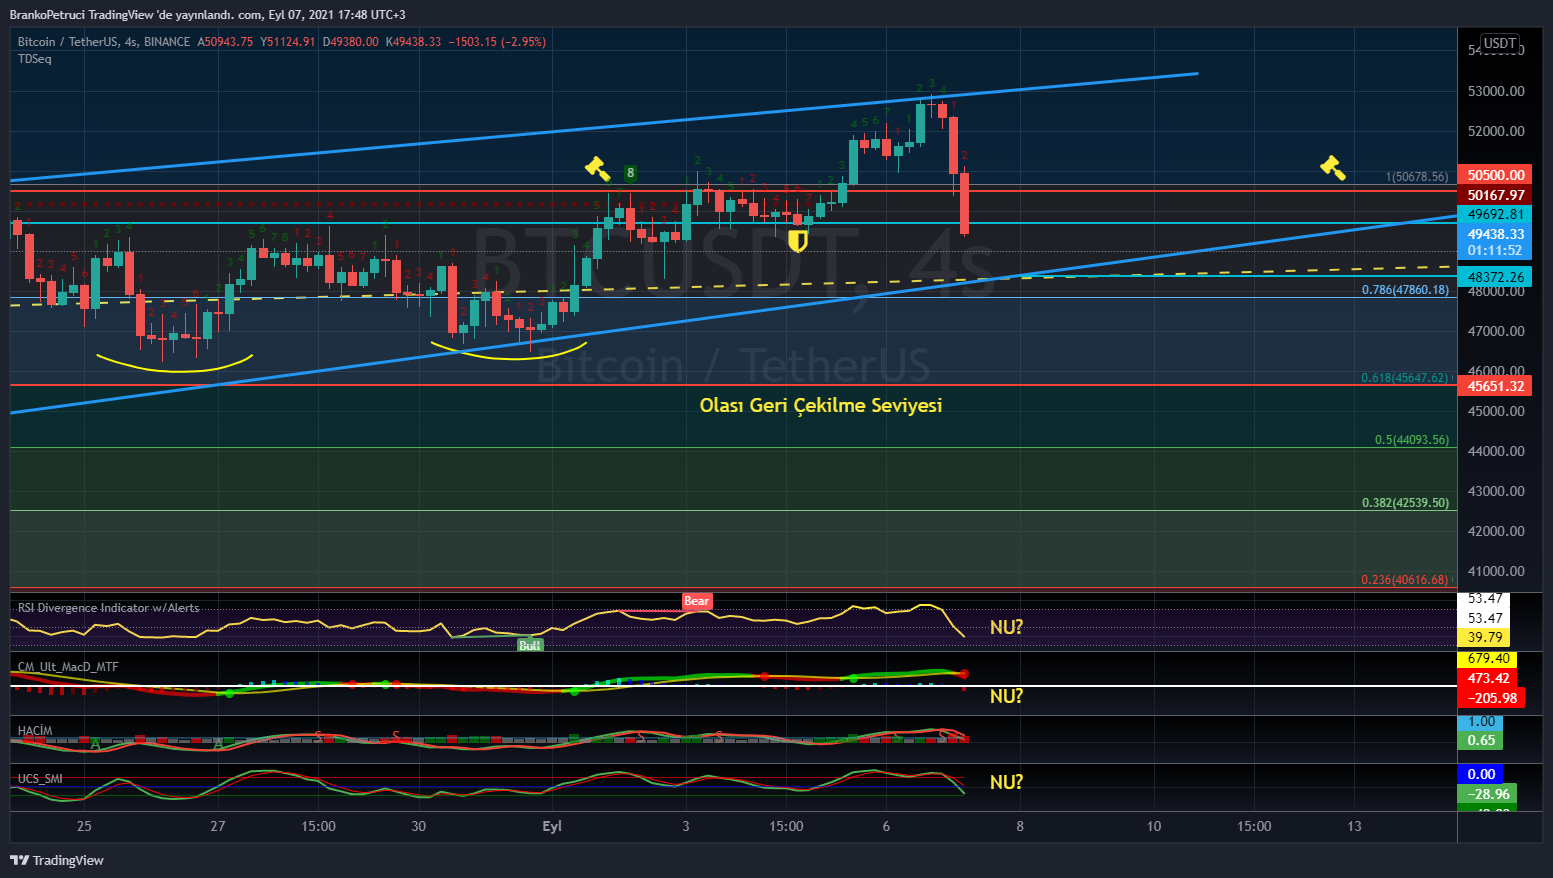
Task: Click the dark red 50167.97 price label
Action: pyautogui.click(x=1494, y=195)
